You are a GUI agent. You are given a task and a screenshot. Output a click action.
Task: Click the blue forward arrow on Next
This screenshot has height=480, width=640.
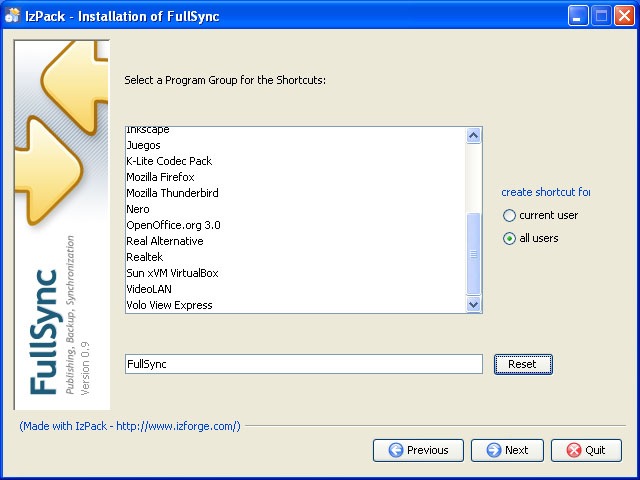tap(493, 450)
